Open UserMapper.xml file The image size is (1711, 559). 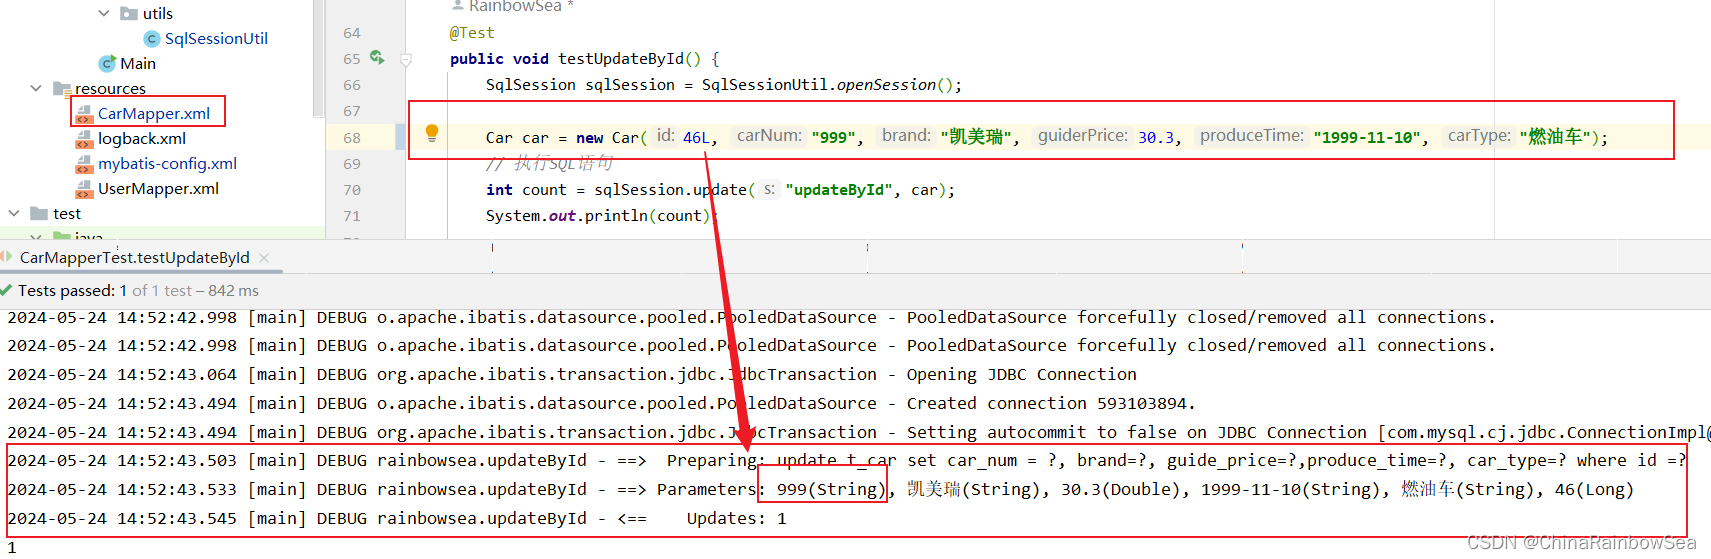click(x=158, y=188)
